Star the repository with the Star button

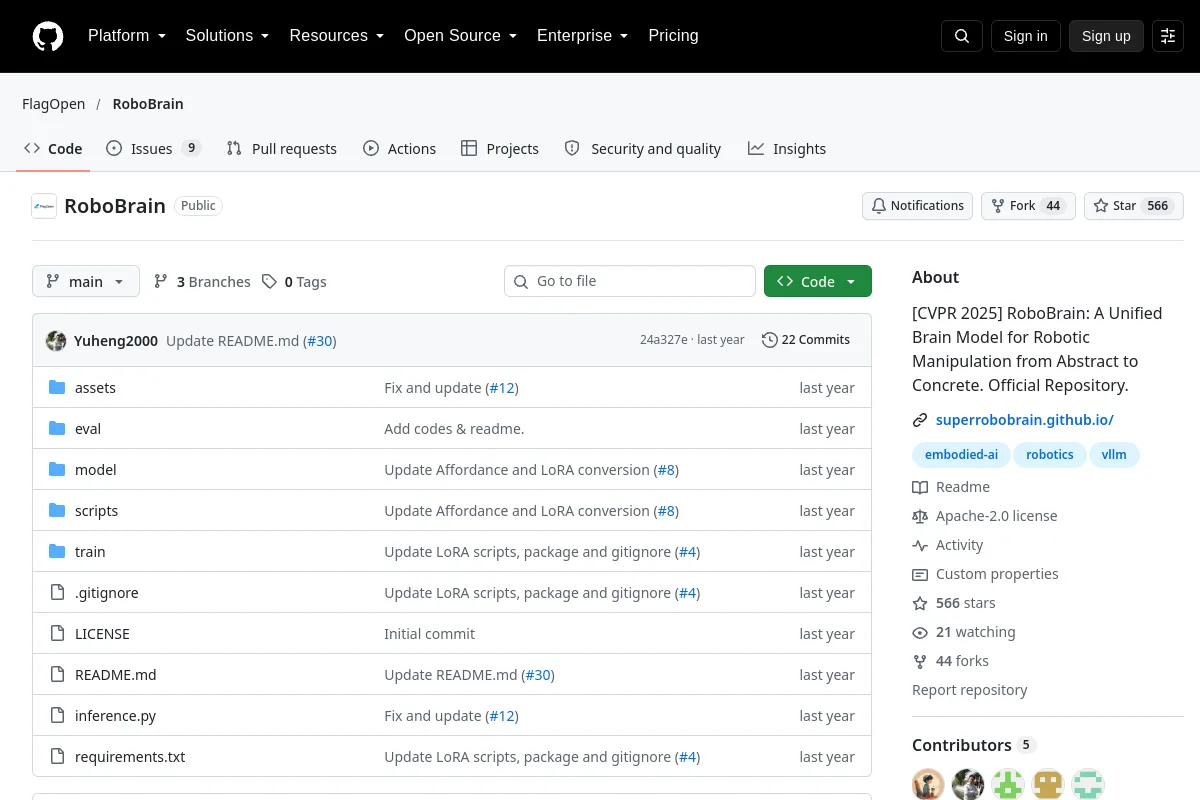pos(1134,206)
